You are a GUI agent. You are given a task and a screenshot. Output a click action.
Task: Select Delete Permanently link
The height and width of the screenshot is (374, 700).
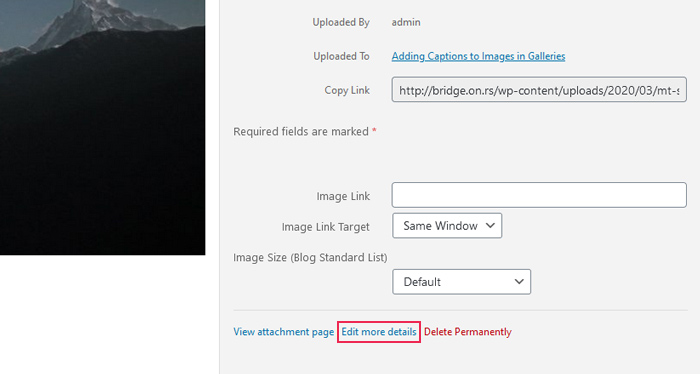[467, 332]
